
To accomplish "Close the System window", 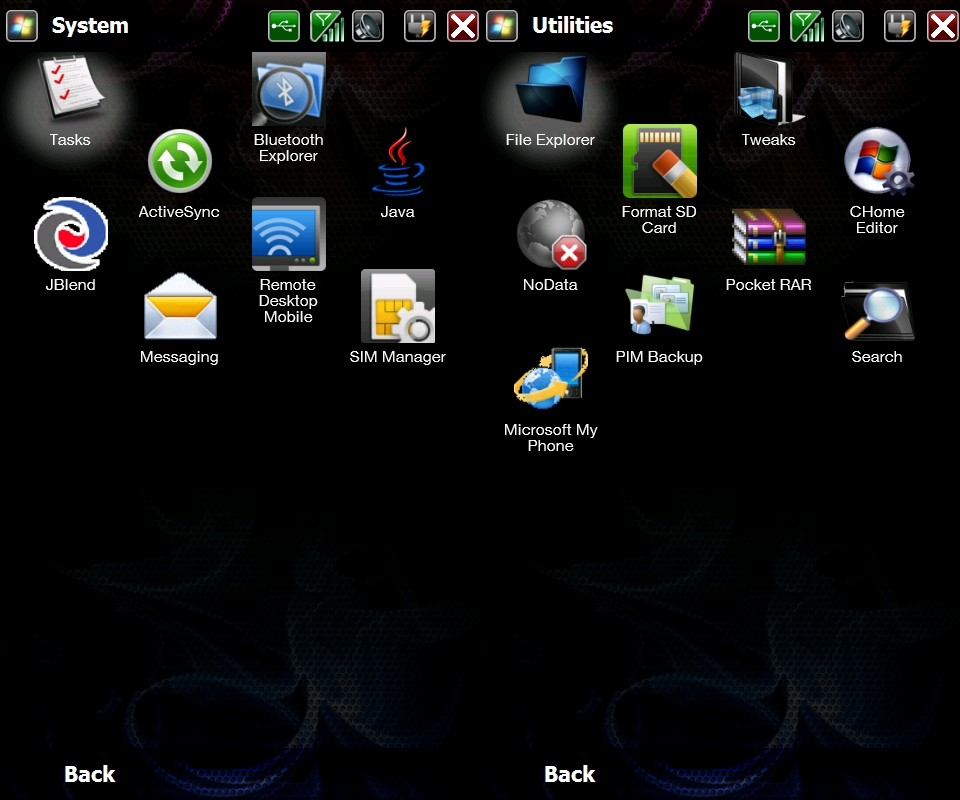I will point(463,26).
